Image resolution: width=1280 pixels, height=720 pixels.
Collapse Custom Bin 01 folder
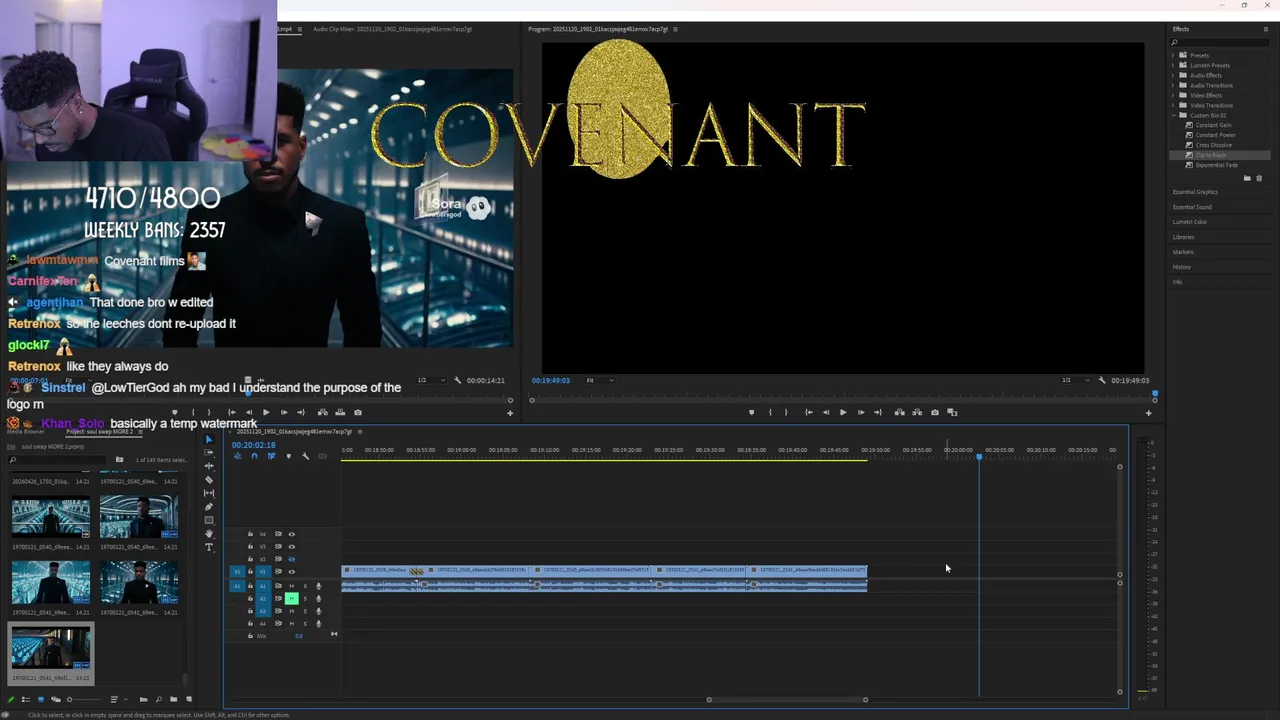click(1173, 115)
